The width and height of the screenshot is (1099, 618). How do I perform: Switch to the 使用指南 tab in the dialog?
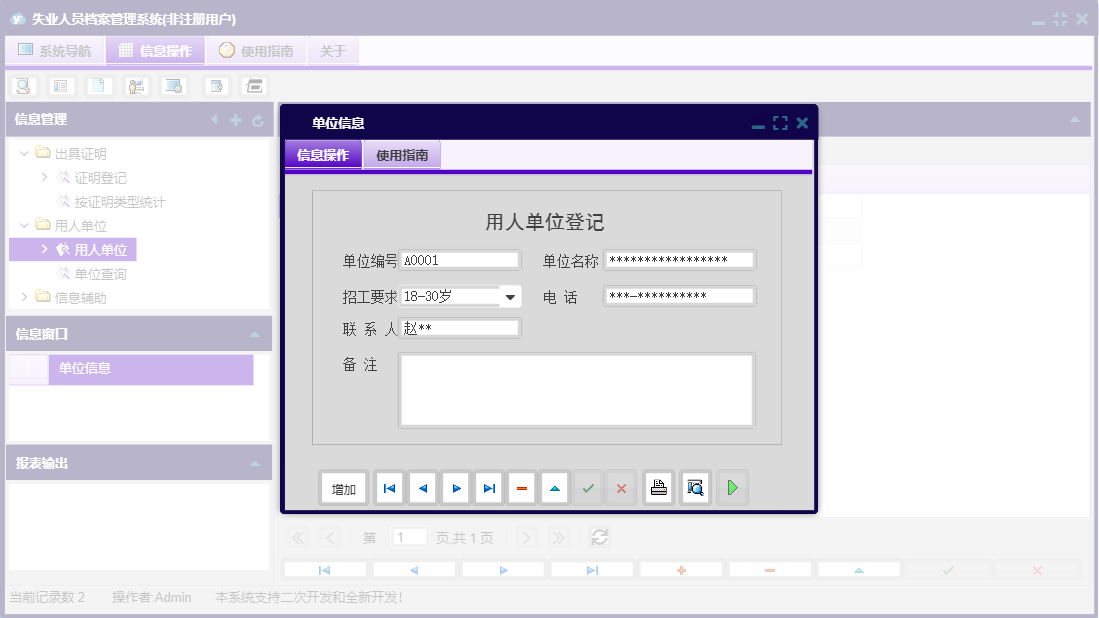click(x=401, y=155)
